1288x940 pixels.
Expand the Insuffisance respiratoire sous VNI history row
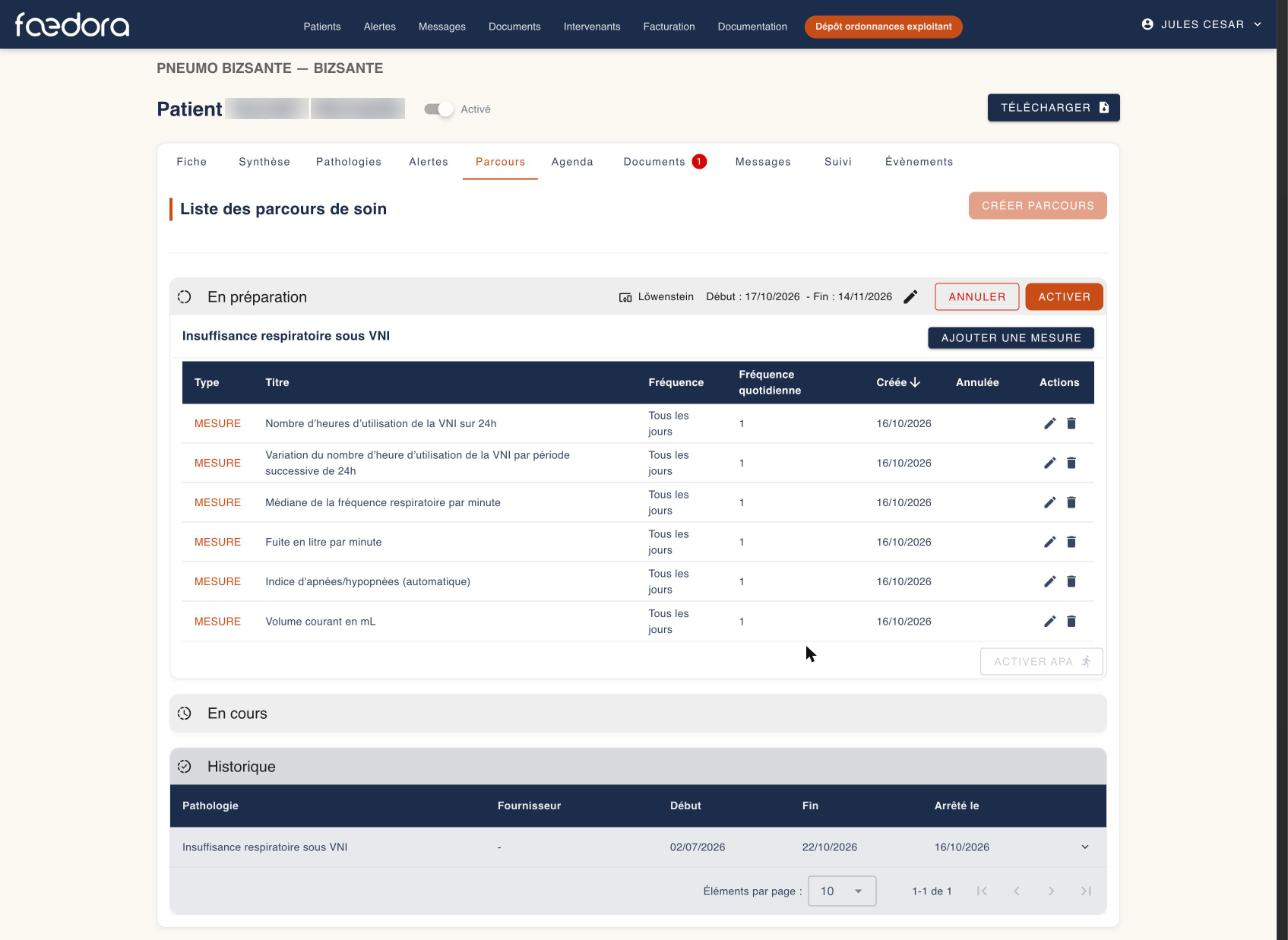[1085, 847]
